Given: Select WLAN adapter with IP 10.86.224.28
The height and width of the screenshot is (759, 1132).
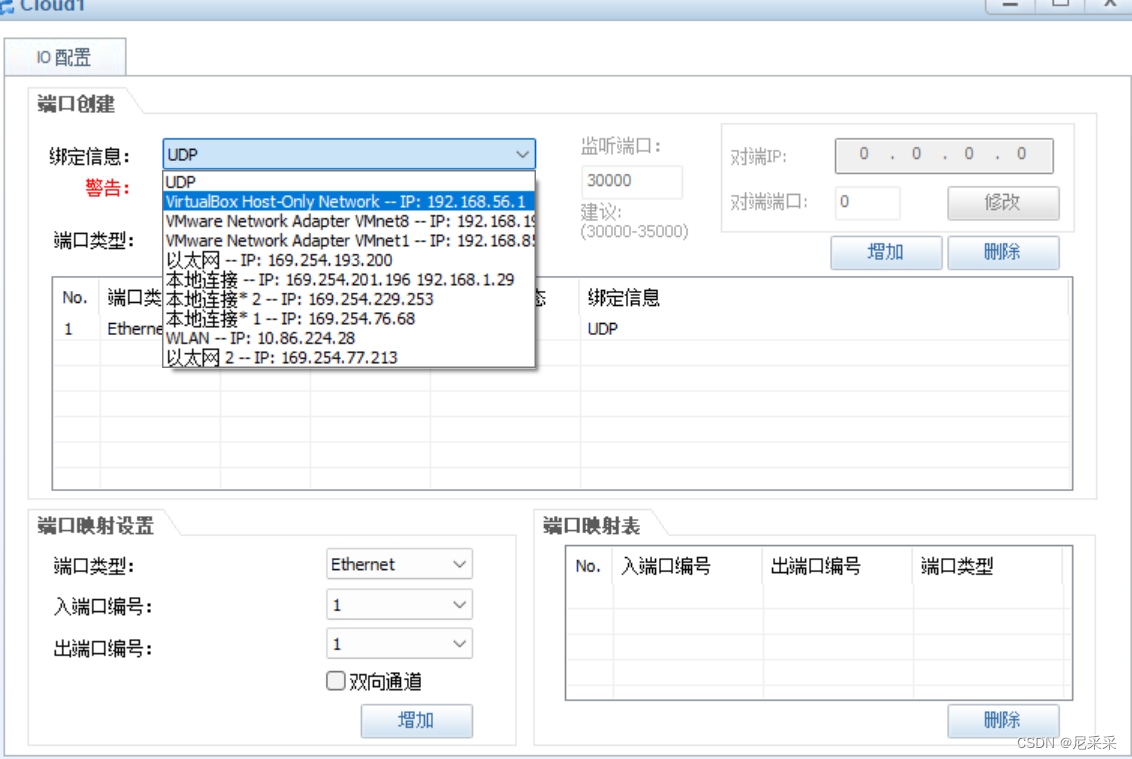Looking at the screenshot, I should tap(349, 338).
